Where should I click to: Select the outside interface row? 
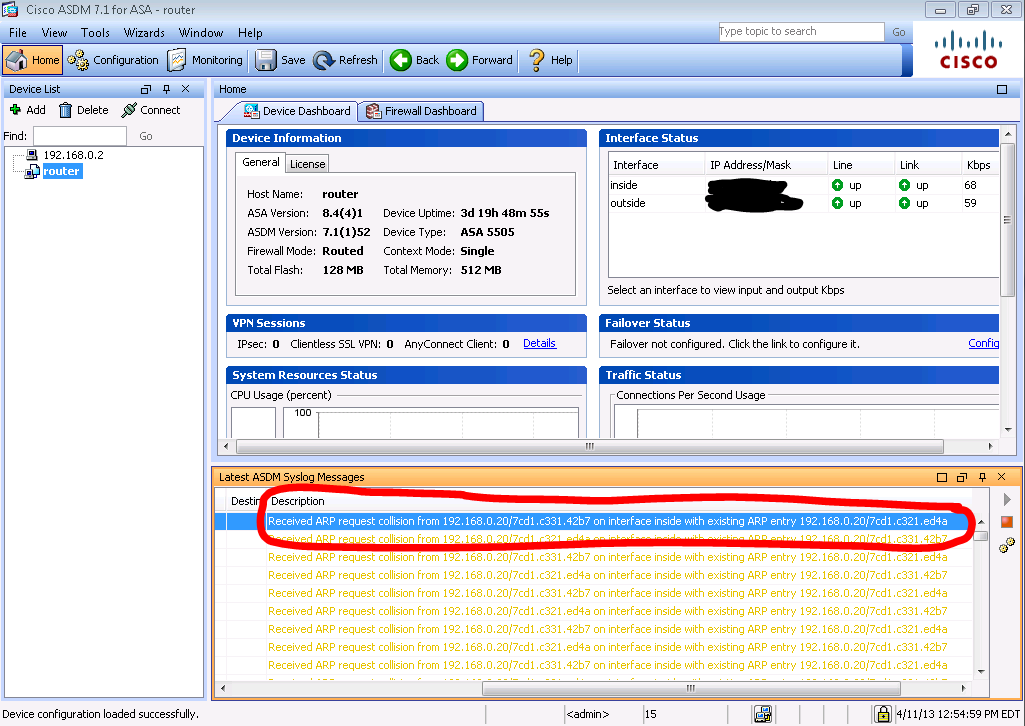coord(803,203)
